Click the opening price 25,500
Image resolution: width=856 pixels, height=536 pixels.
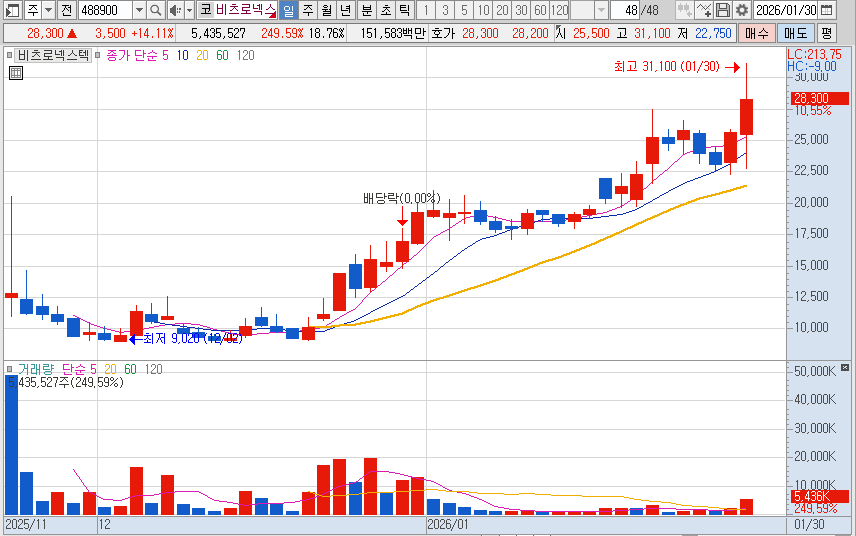click(x=591, y=33)
